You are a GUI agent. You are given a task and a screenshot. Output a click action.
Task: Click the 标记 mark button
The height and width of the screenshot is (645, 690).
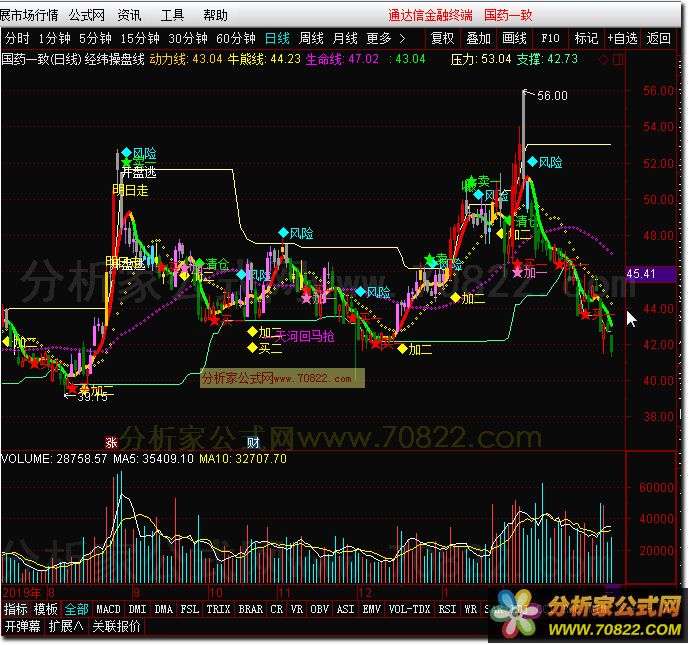587,39
